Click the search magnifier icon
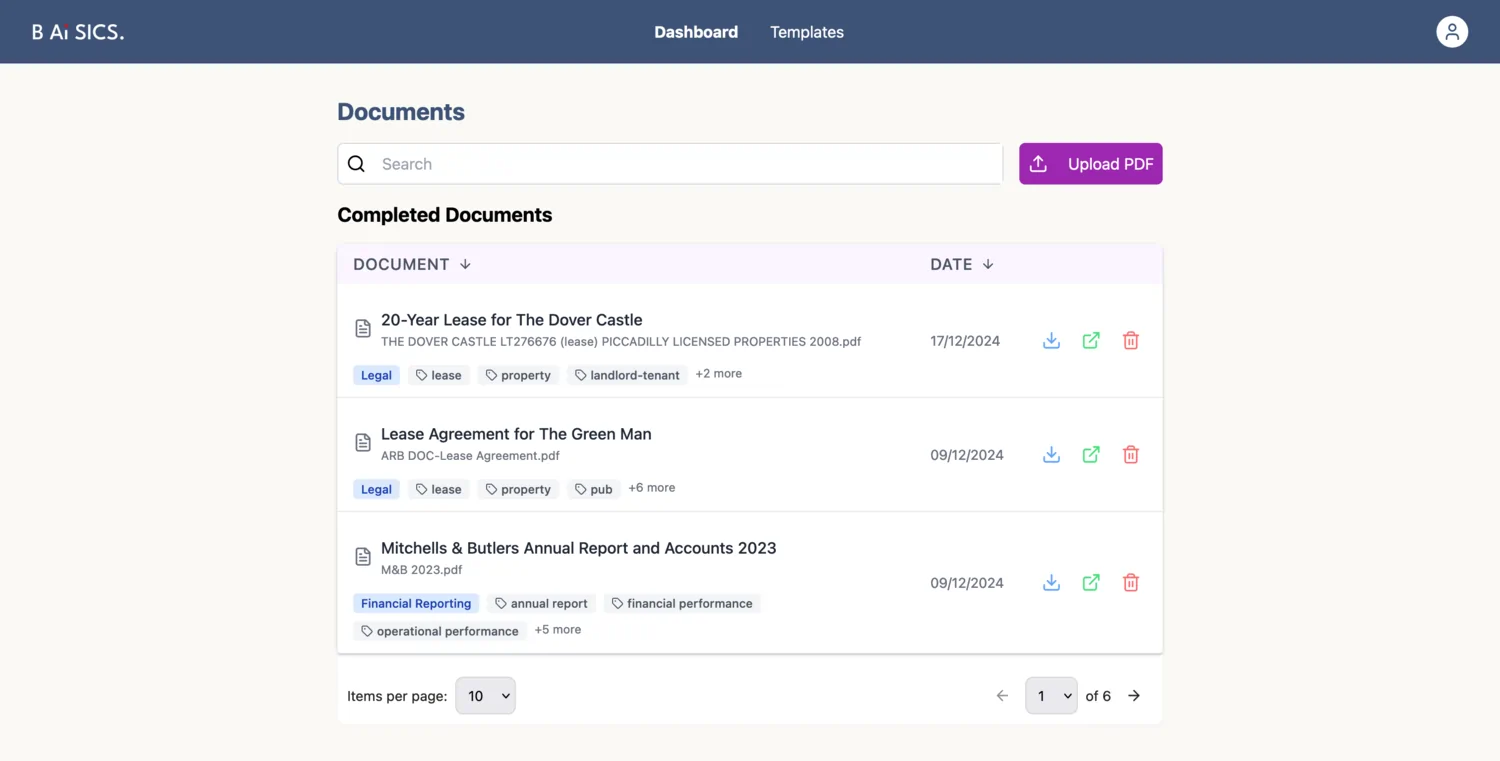The height and width of the screenshot is (761, 1500). point(356,163)
